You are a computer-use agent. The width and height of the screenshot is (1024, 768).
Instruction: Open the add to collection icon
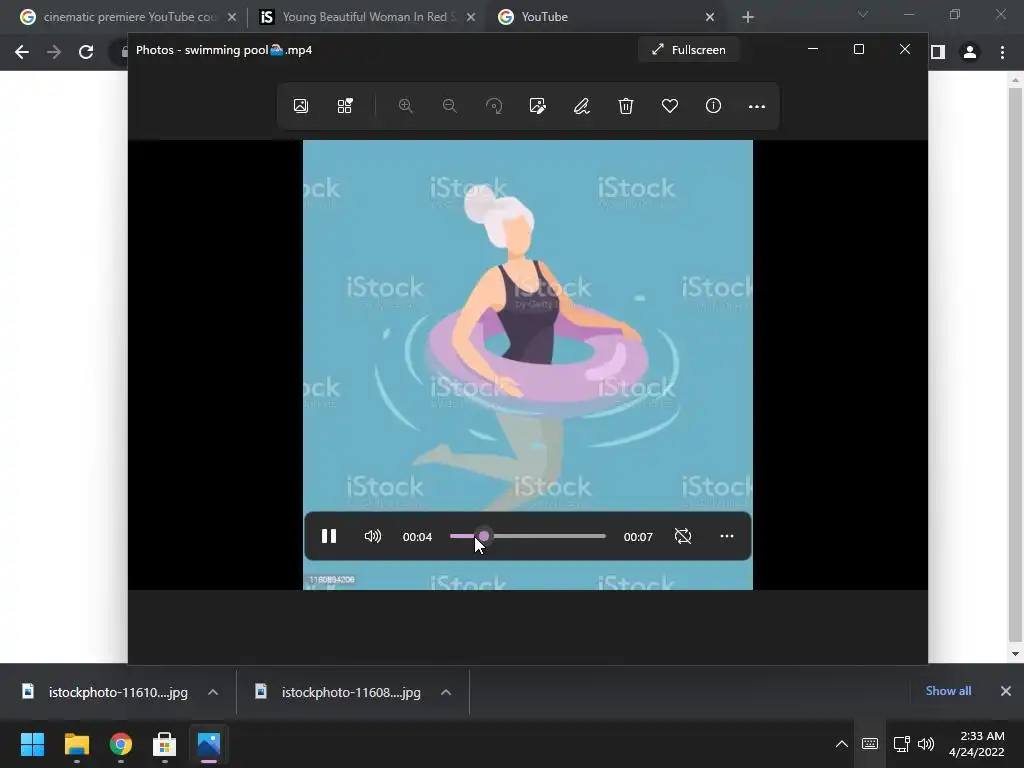(345, 106)
